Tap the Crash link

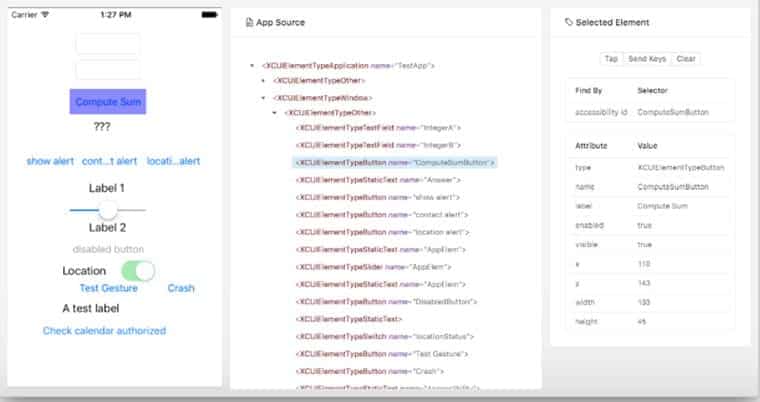tap(181, 288)
